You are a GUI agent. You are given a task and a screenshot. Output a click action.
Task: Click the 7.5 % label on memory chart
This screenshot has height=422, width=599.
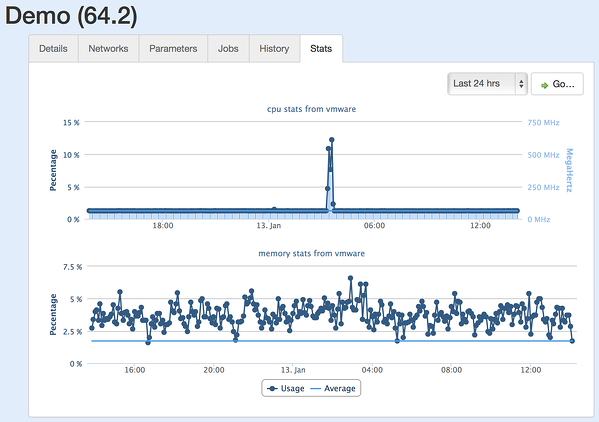tap(73, 267)
